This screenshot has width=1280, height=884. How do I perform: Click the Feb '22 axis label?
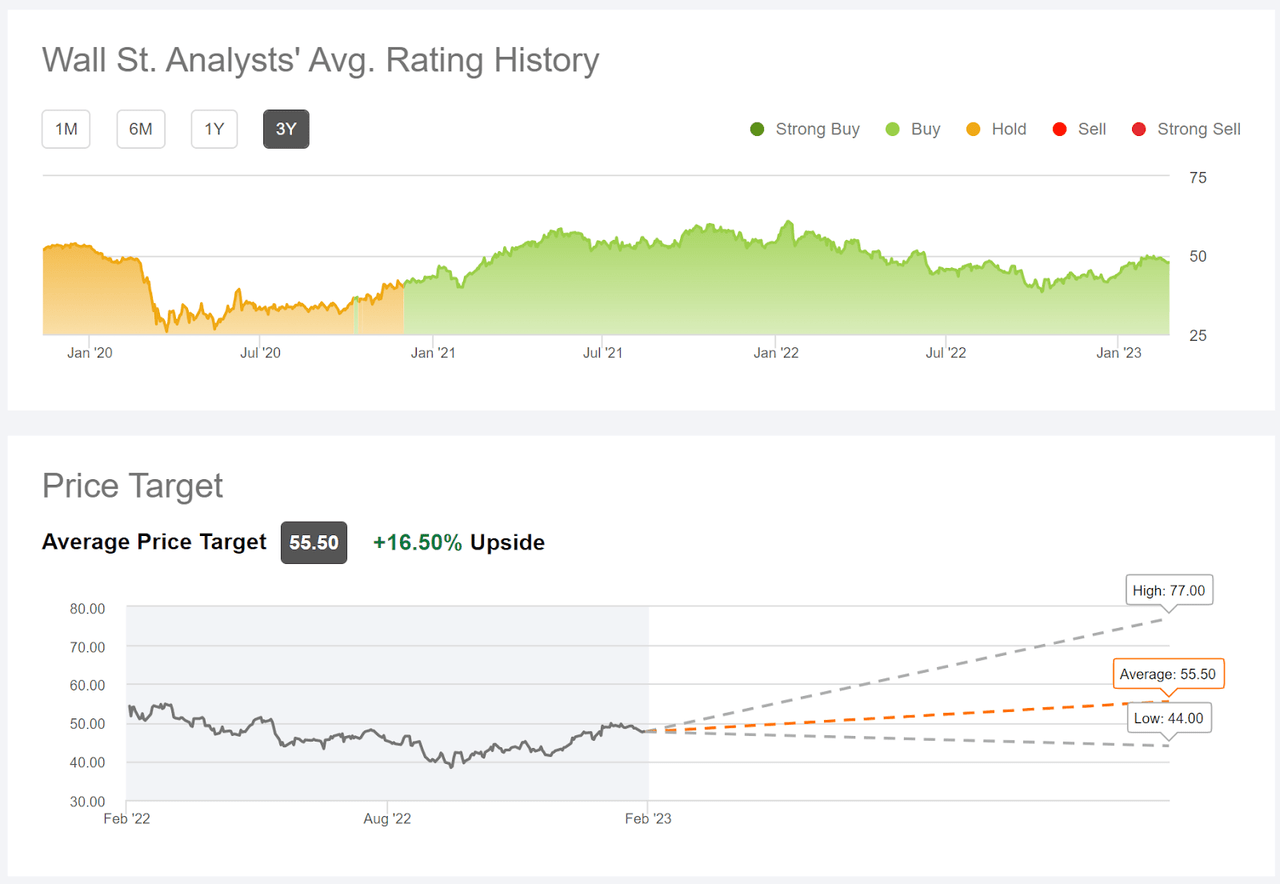click(x=127, y=819)
